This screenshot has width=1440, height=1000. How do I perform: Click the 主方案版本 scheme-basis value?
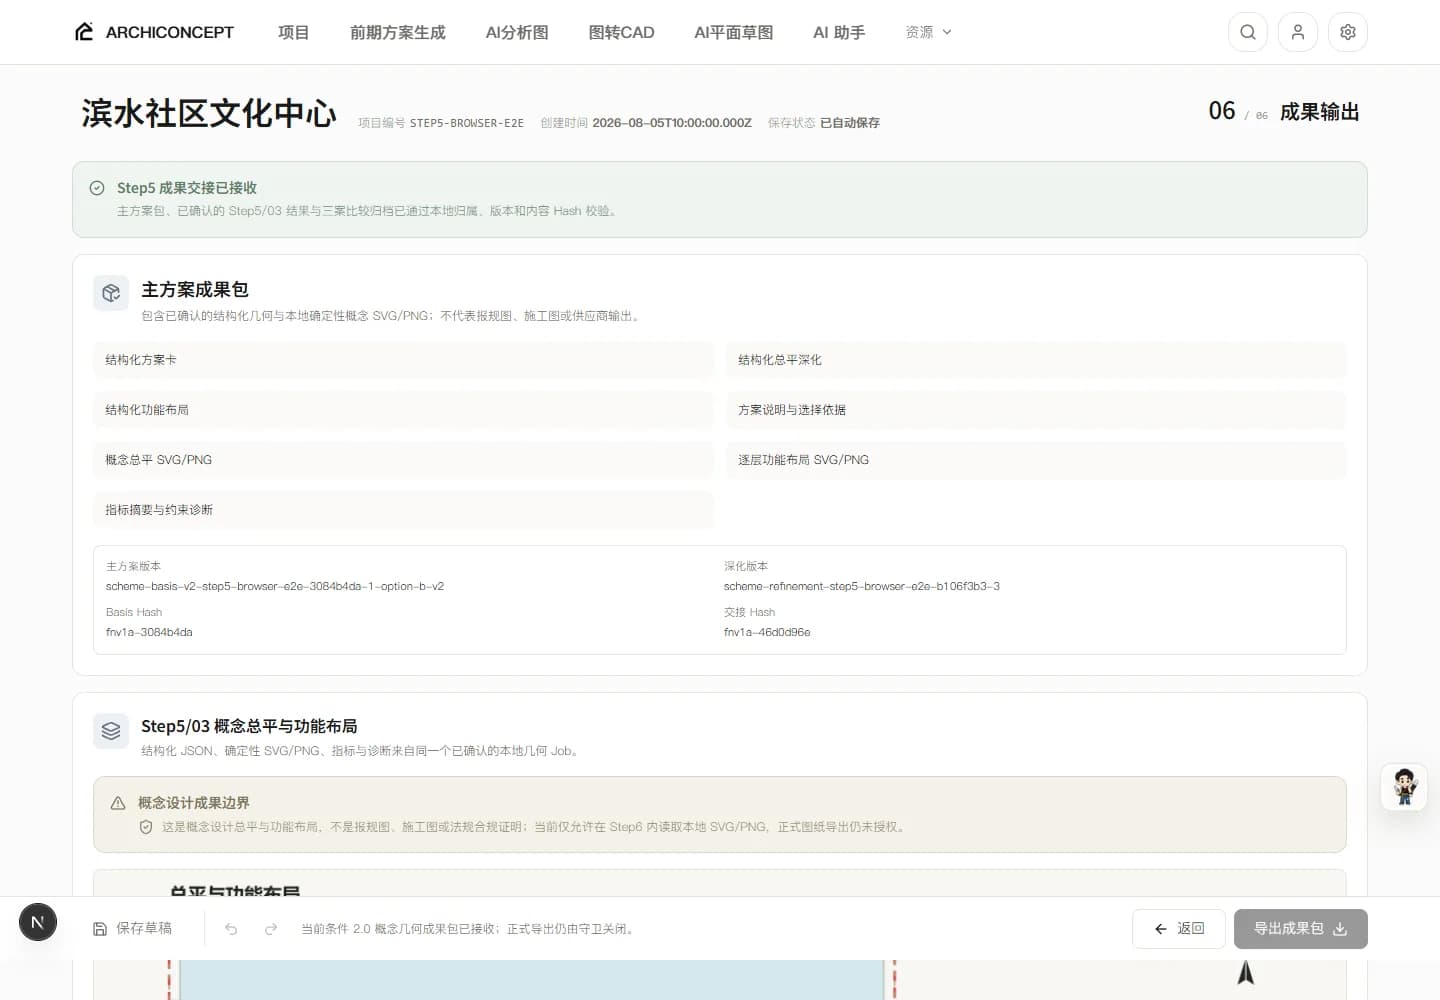[275, 586]
